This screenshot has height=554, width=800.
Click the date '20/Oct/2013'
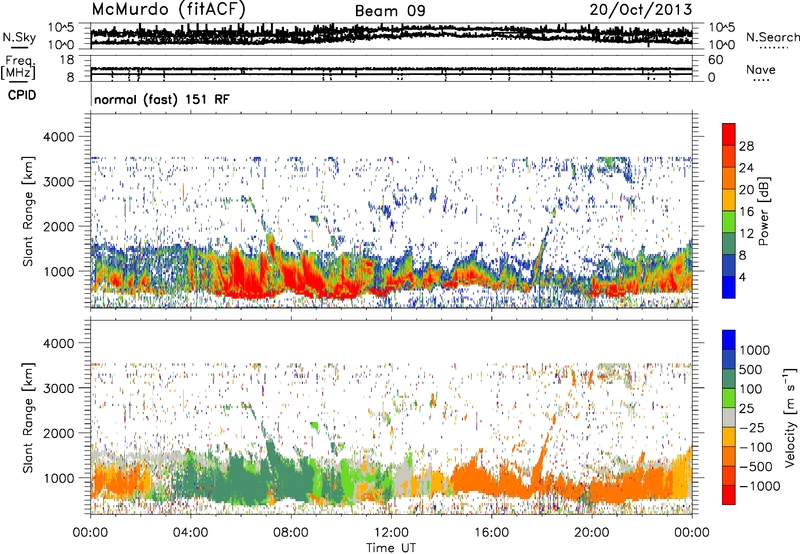pos(641,9)
